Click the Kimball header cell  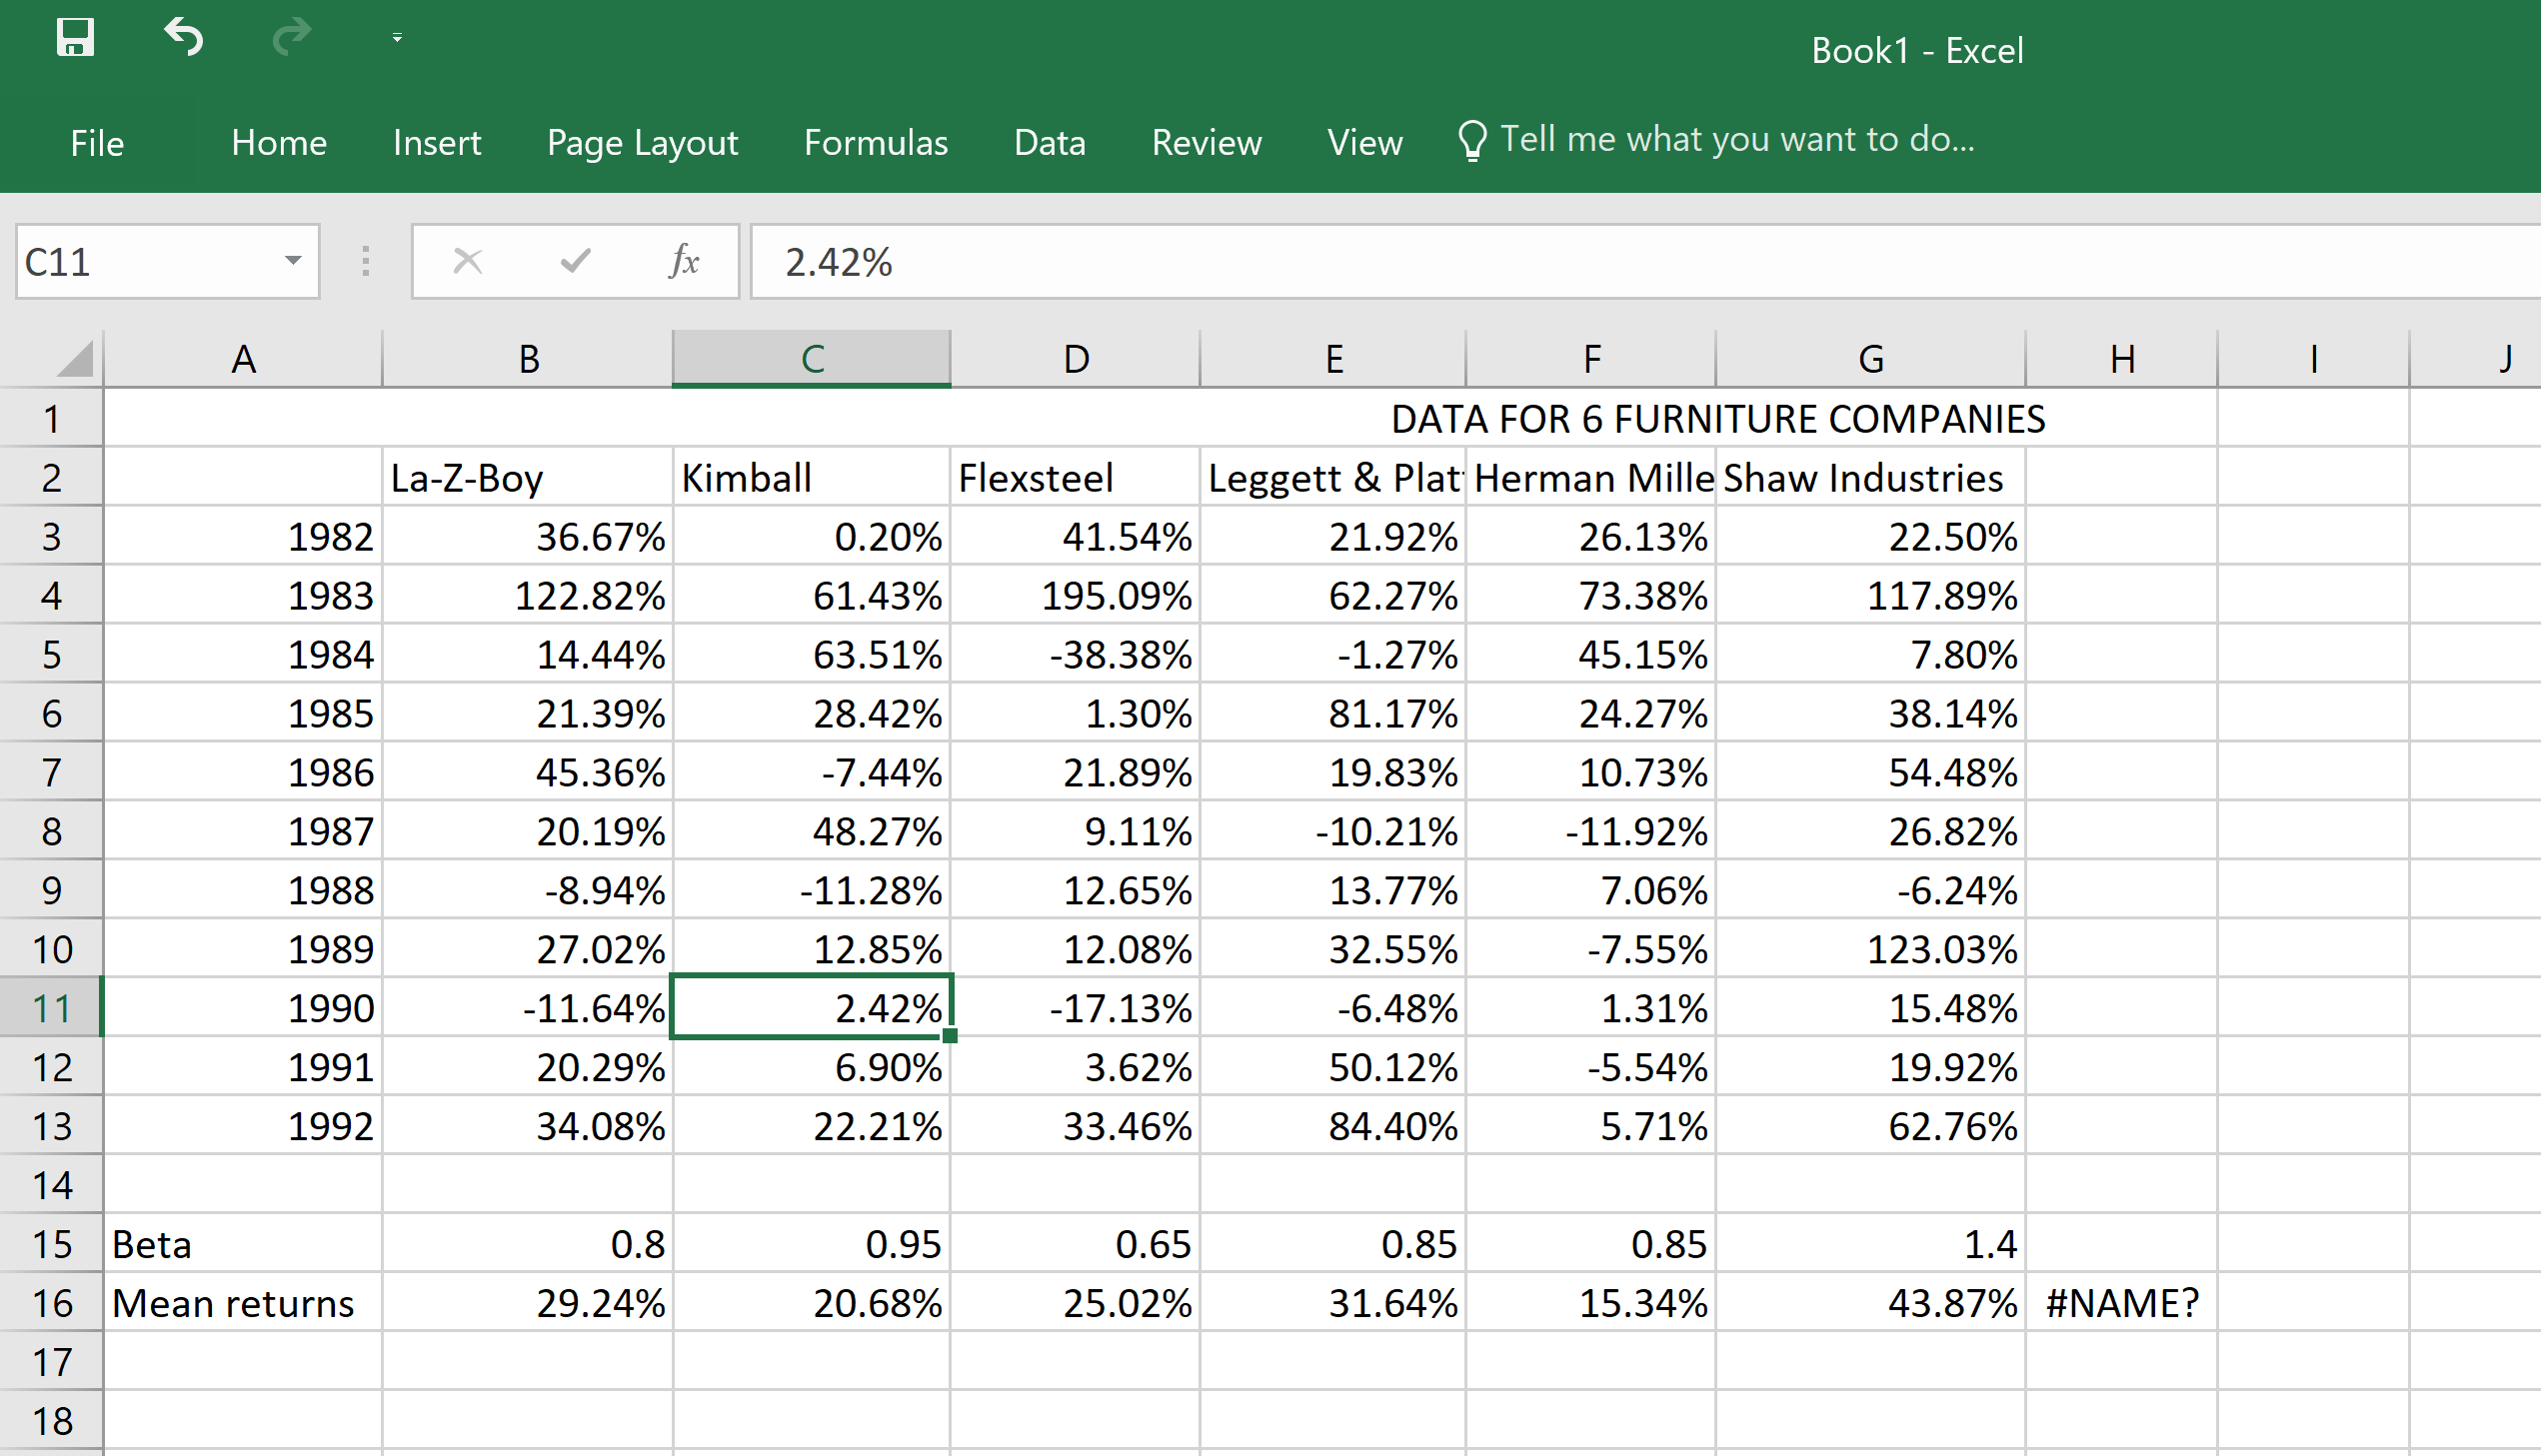[x=812, y=477]
